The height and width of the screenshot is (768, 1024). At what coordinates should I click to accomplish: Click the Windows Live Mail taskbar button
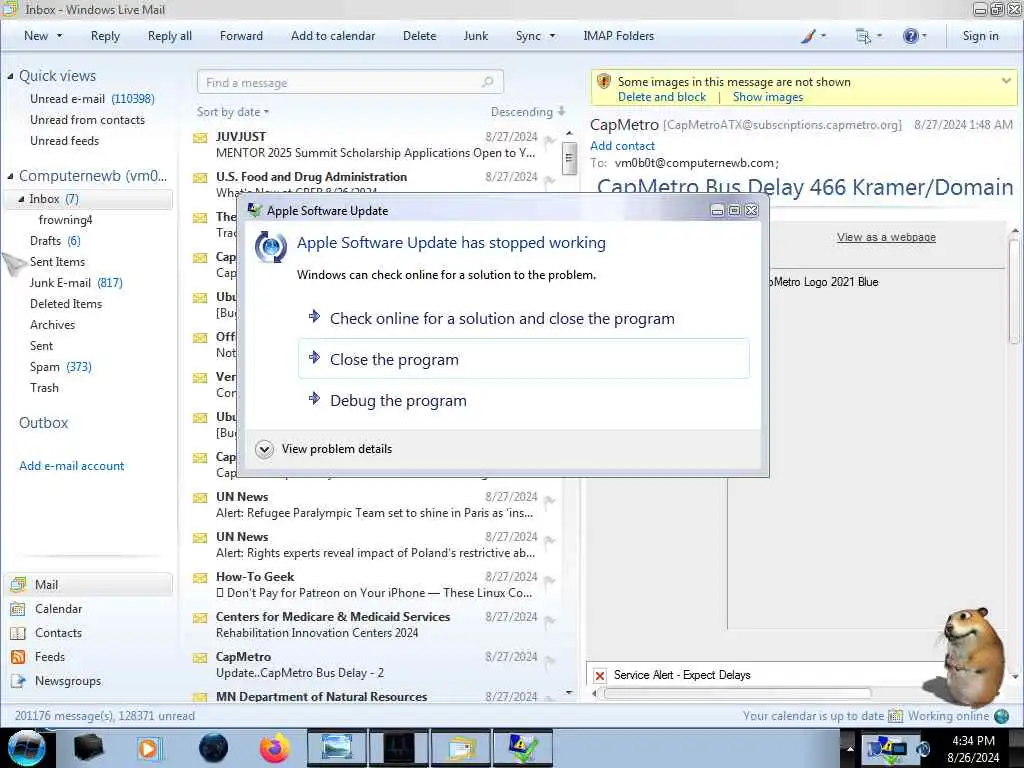[460, 748]
